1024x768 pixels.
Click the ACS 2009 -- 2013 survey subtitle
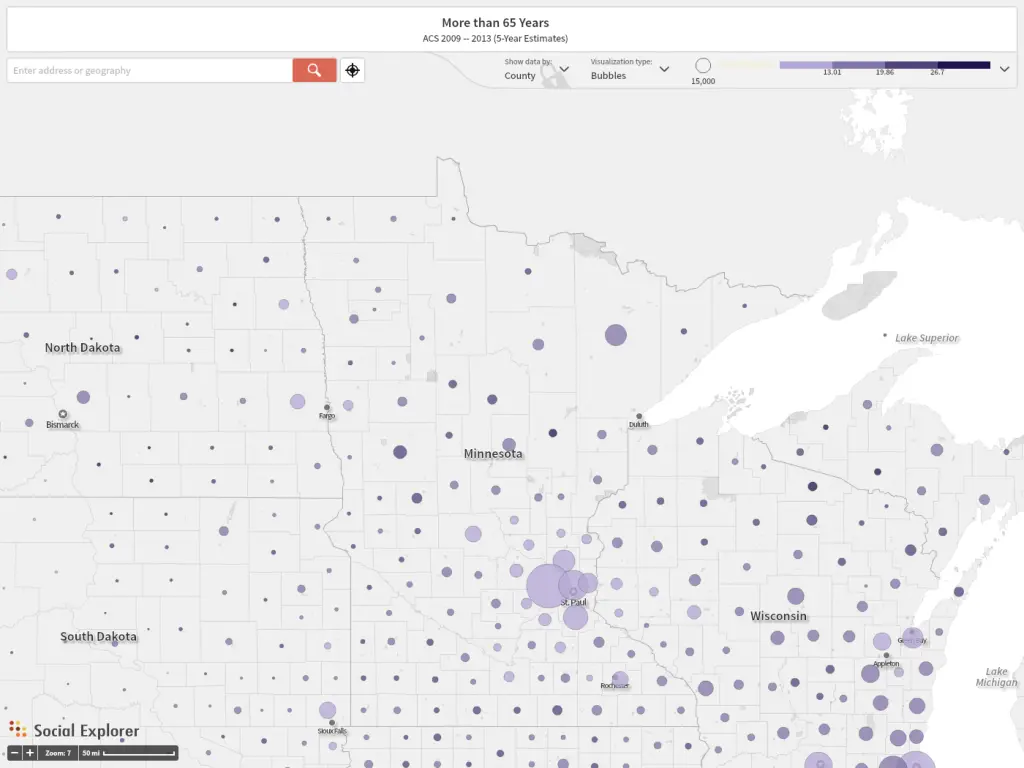(x=495, y=38)
